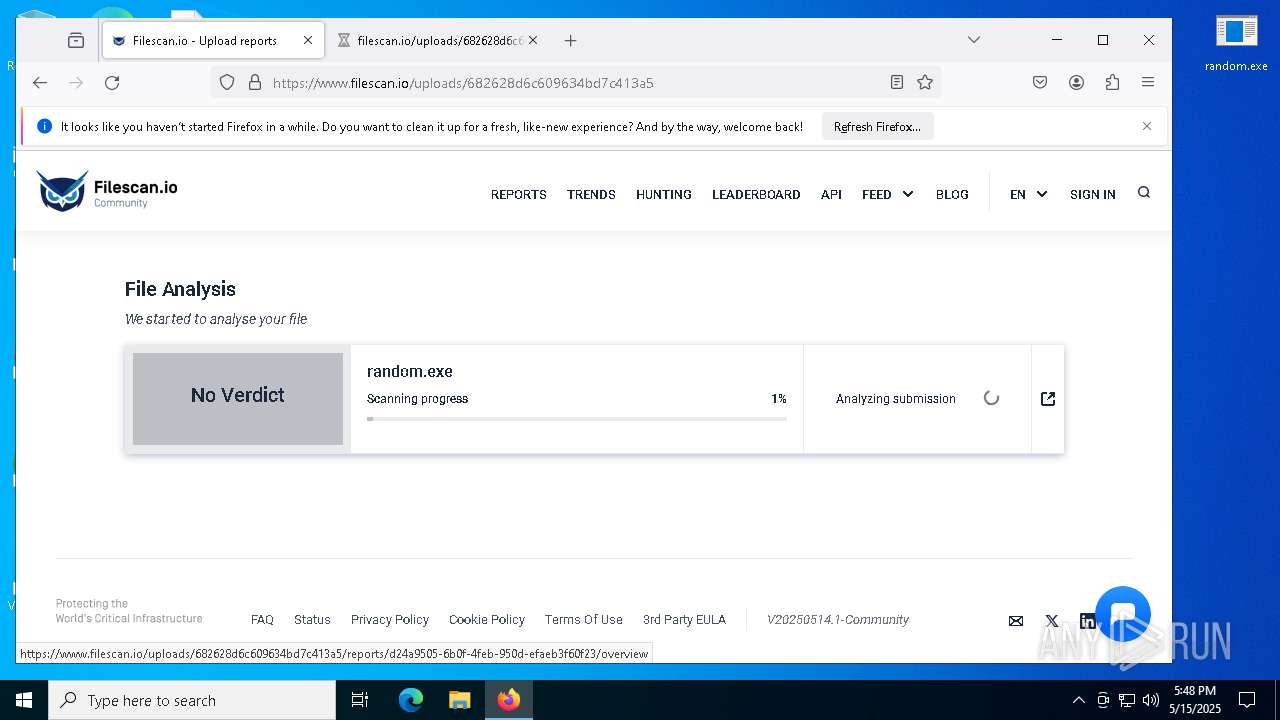This screenshot has width=1280, height=720.
Task: Open the Privacy Policy footer link
Action: (x=390, y=620)
